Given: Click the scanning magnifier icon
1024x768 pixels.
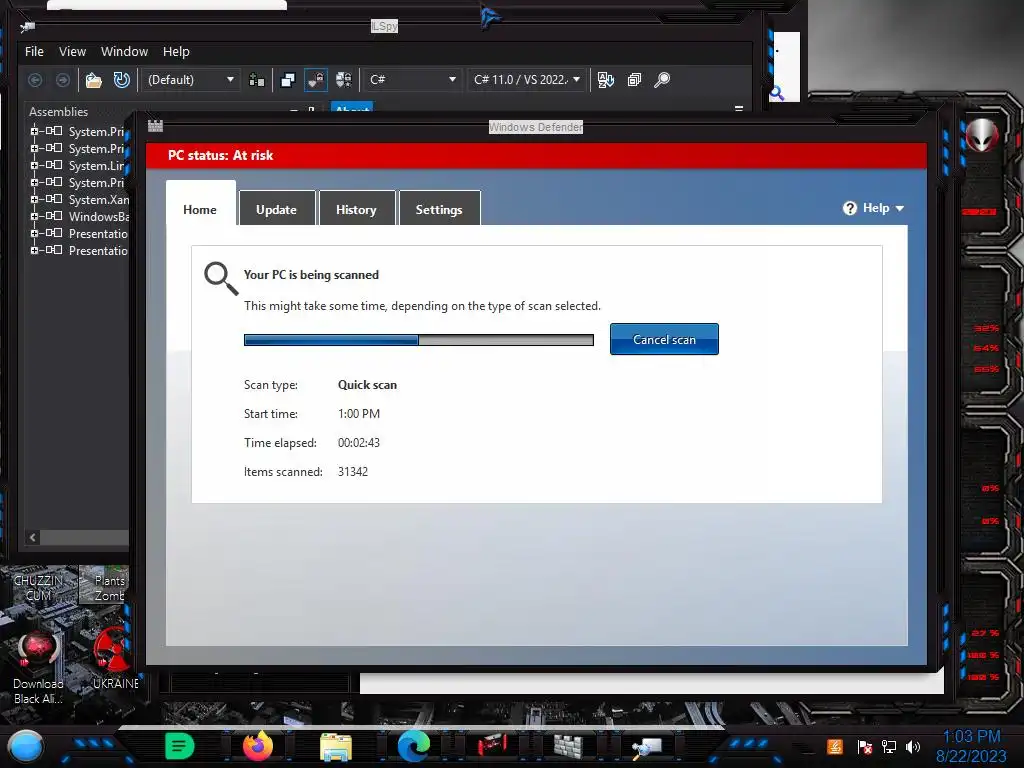Looking at the screenshot, I should coord(221,278).
